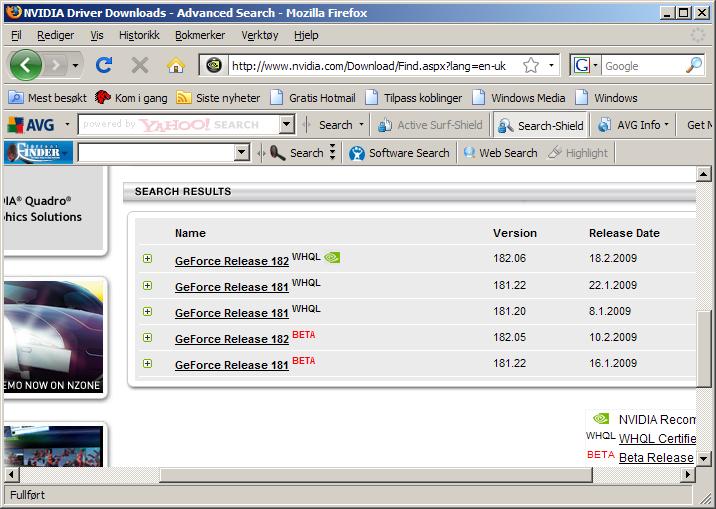Click the NVIDIA site favicon in address bar

coord(214,65)
